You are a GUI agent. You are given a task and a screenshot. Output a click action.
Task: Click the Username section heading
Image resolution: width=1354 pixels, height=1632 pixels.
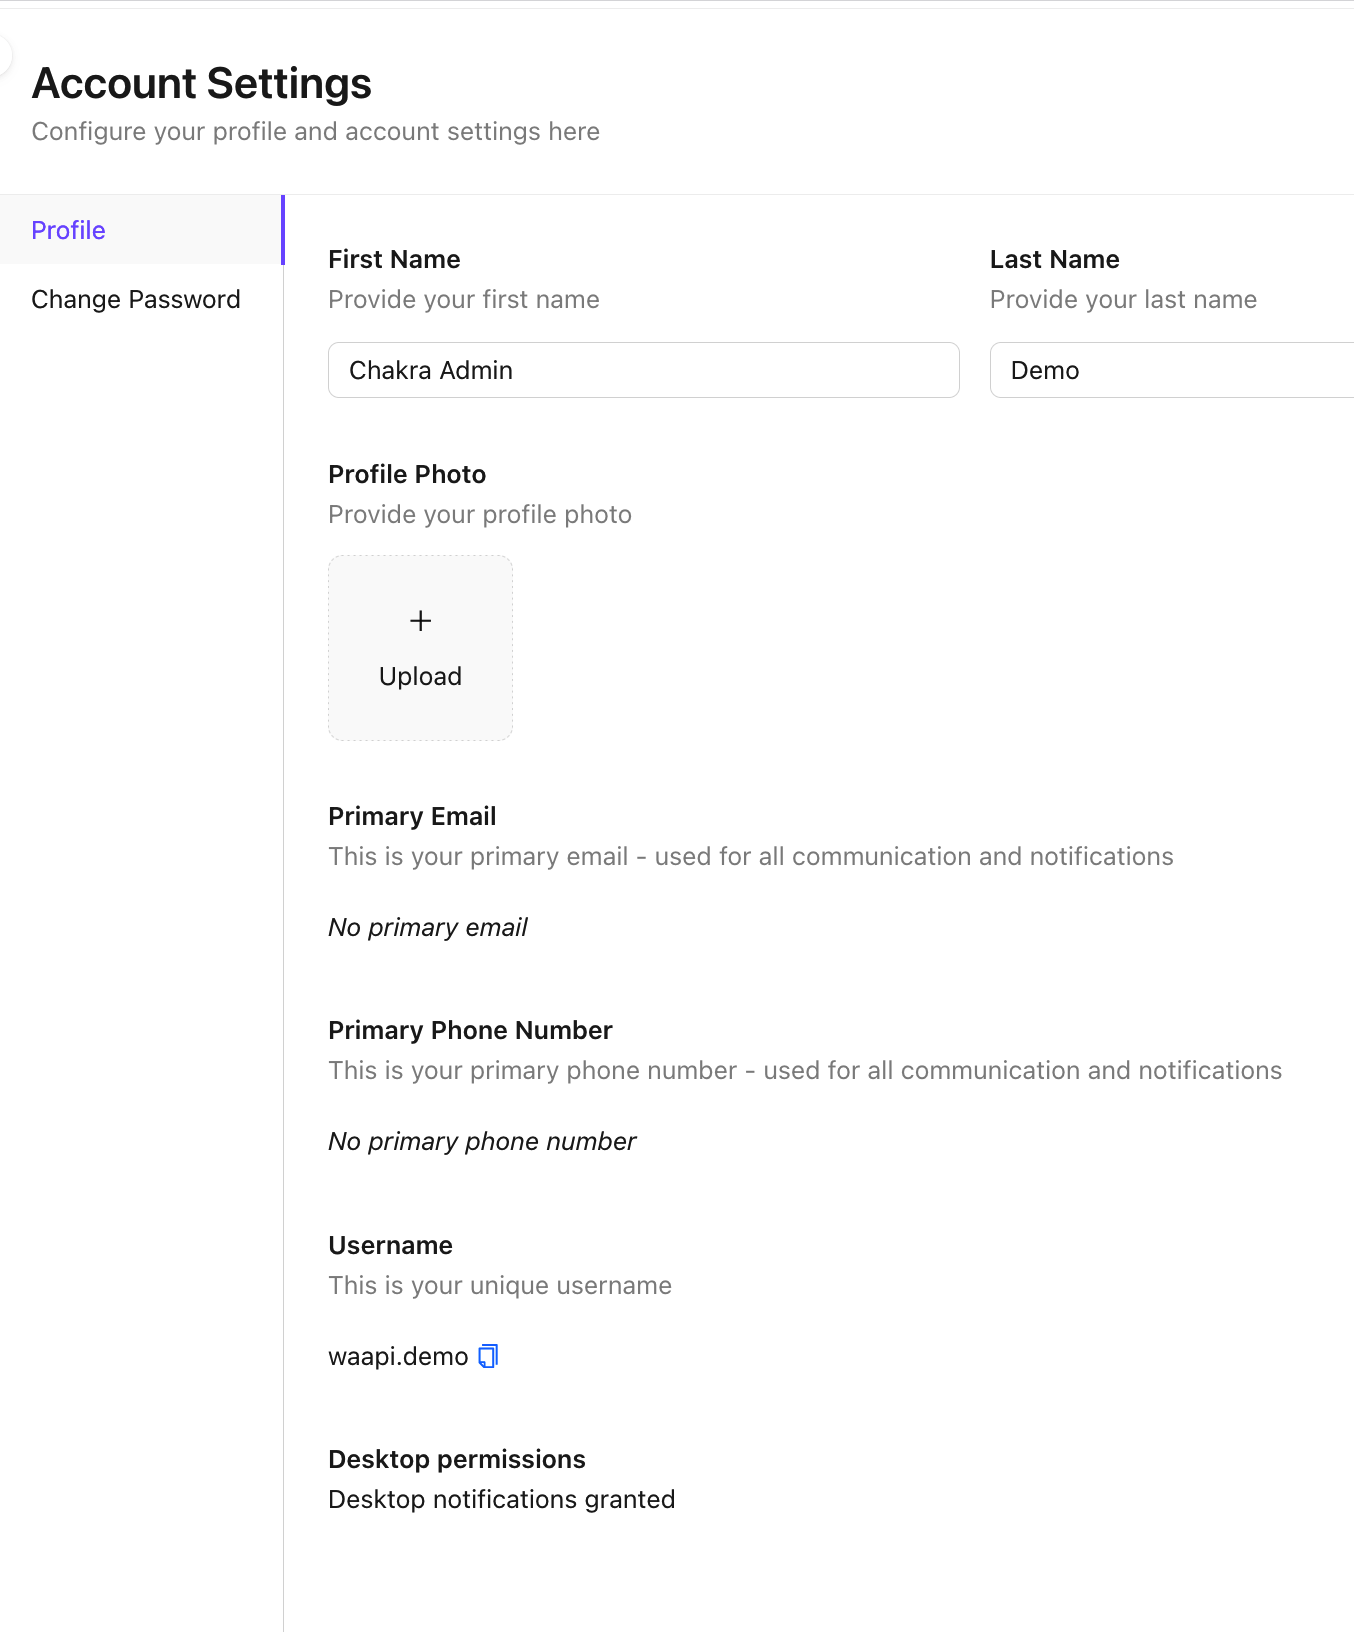click(390, 1245)
